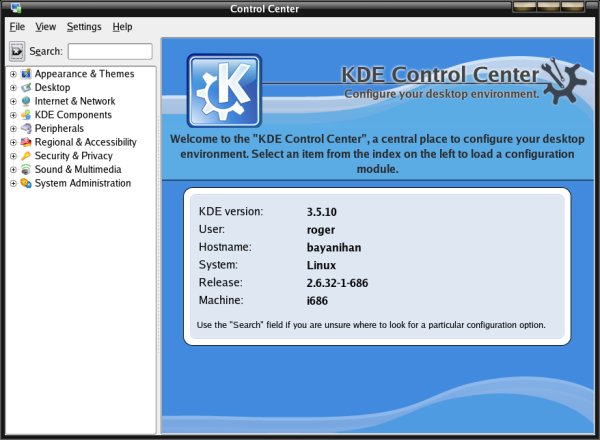Viewport: 600px width, 440px height.
Task: Expand the Regional & Accessibility tree node
Action: click(13, 142)
